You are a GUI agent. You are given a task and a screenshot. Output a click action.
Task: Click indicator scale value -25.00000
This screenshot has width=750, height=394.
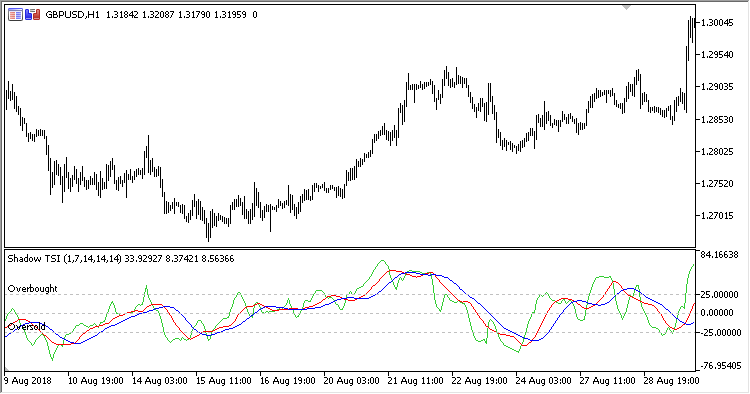pos(720,332)
